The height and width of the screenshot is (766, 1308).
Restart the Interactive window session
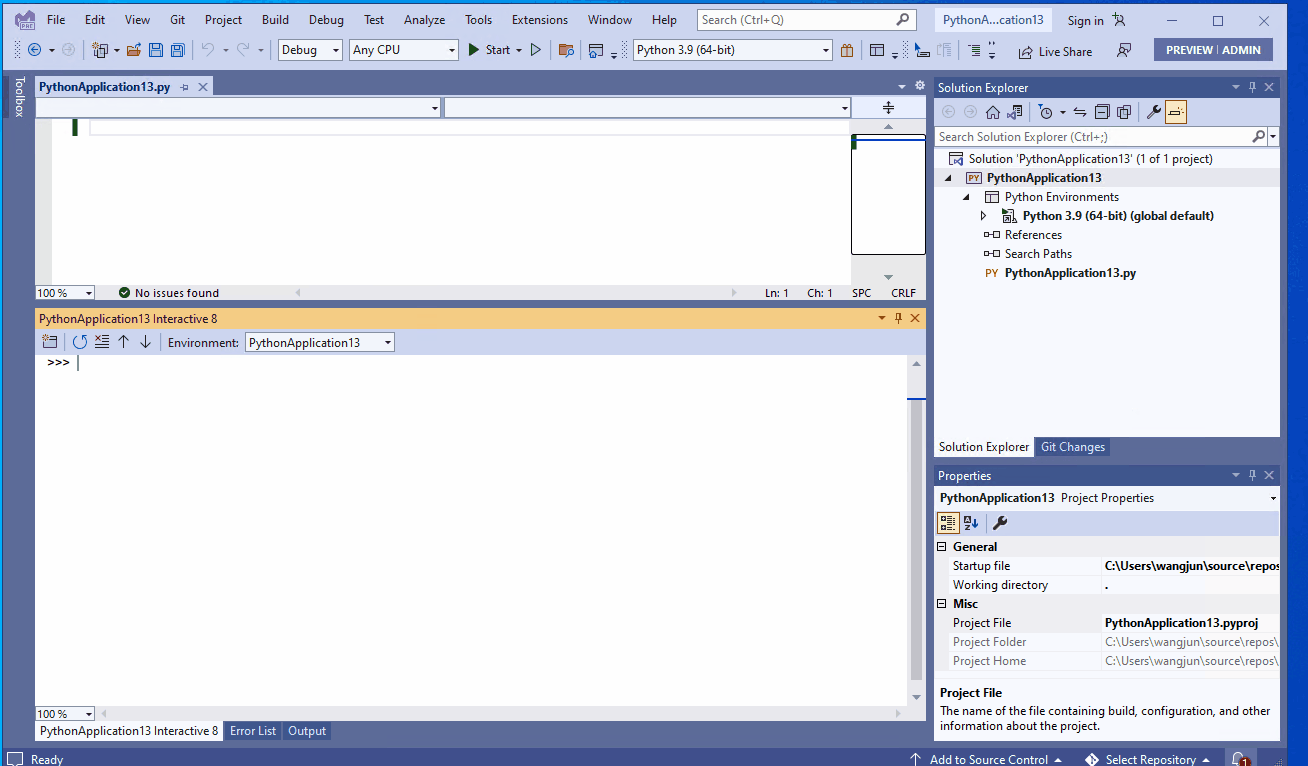pos(80,341)
